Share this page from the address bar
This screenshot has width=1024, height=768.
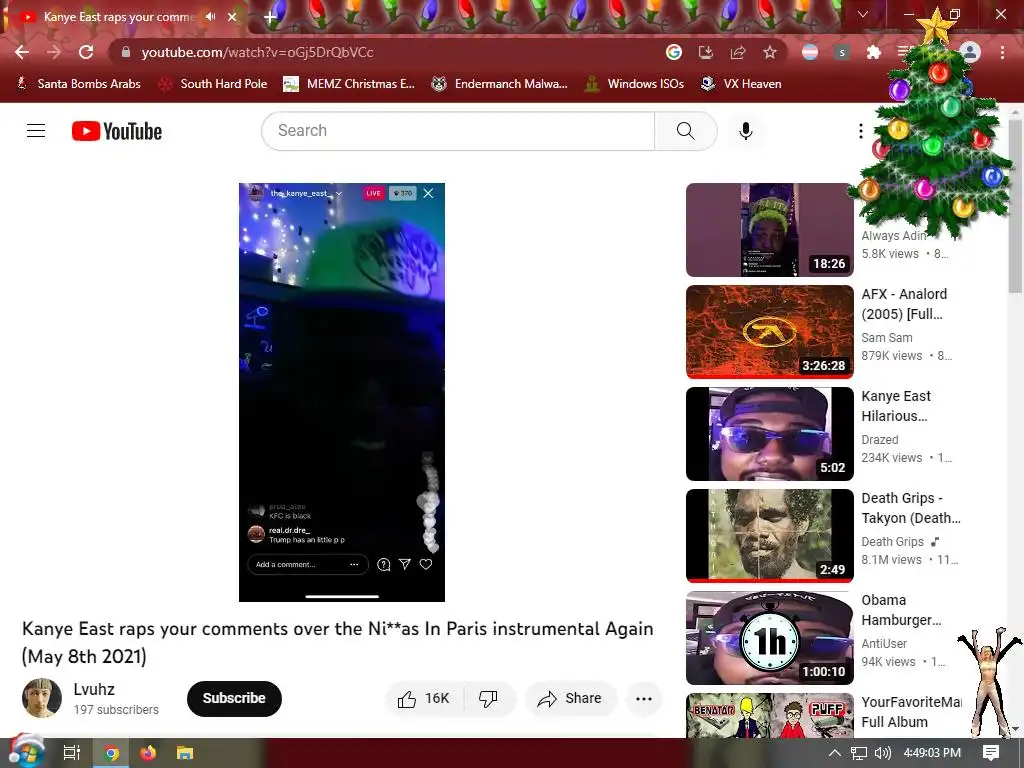[x=738, y=52]
